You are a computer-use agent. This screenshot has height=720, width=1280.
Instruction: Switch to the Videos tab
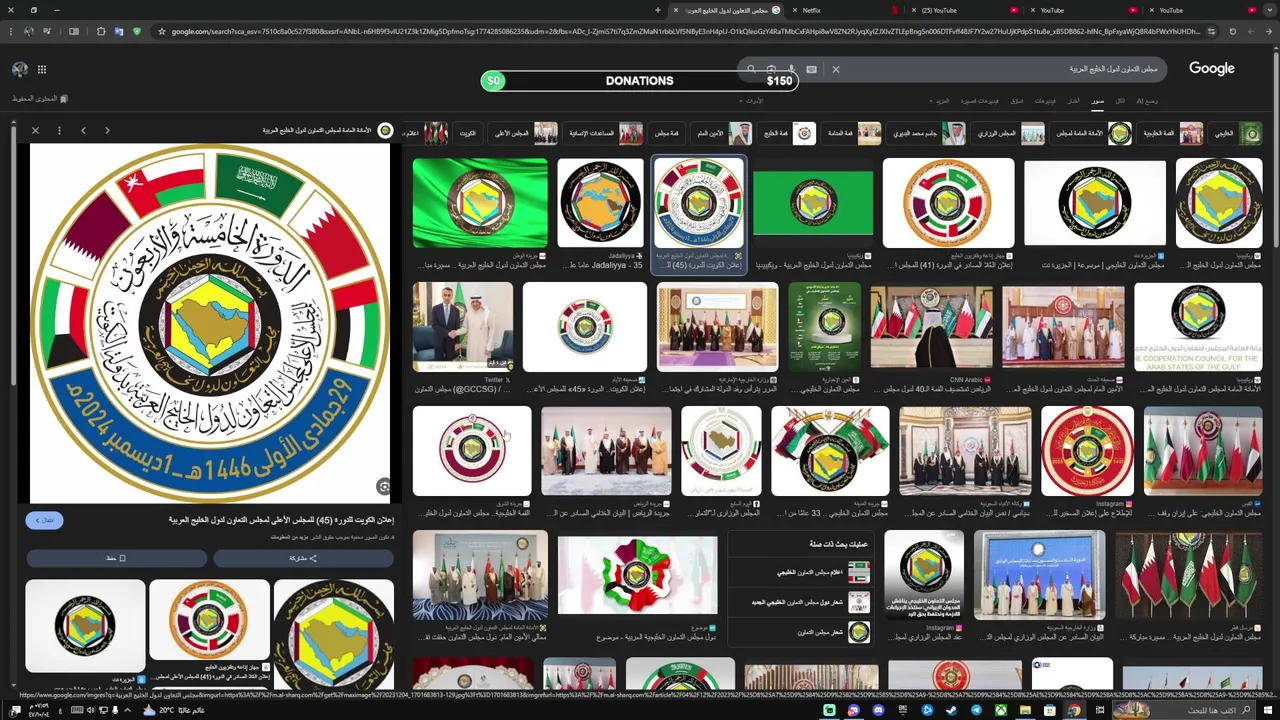point(1045,101)
